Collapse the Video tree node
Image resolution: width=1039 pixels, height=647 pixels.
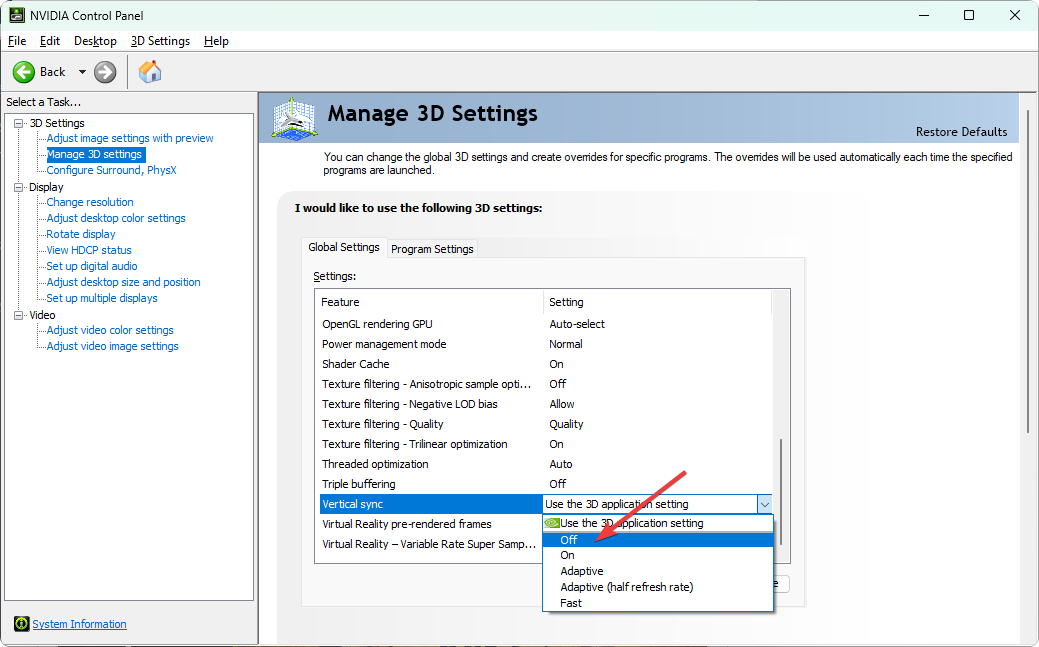coord(18,315)
